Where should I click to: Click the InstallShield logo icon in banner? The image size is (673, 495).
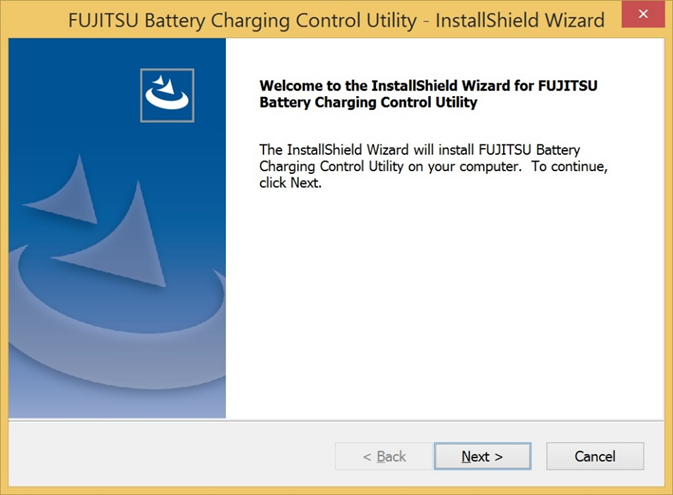pyautogui.click(x=167, y=95)
